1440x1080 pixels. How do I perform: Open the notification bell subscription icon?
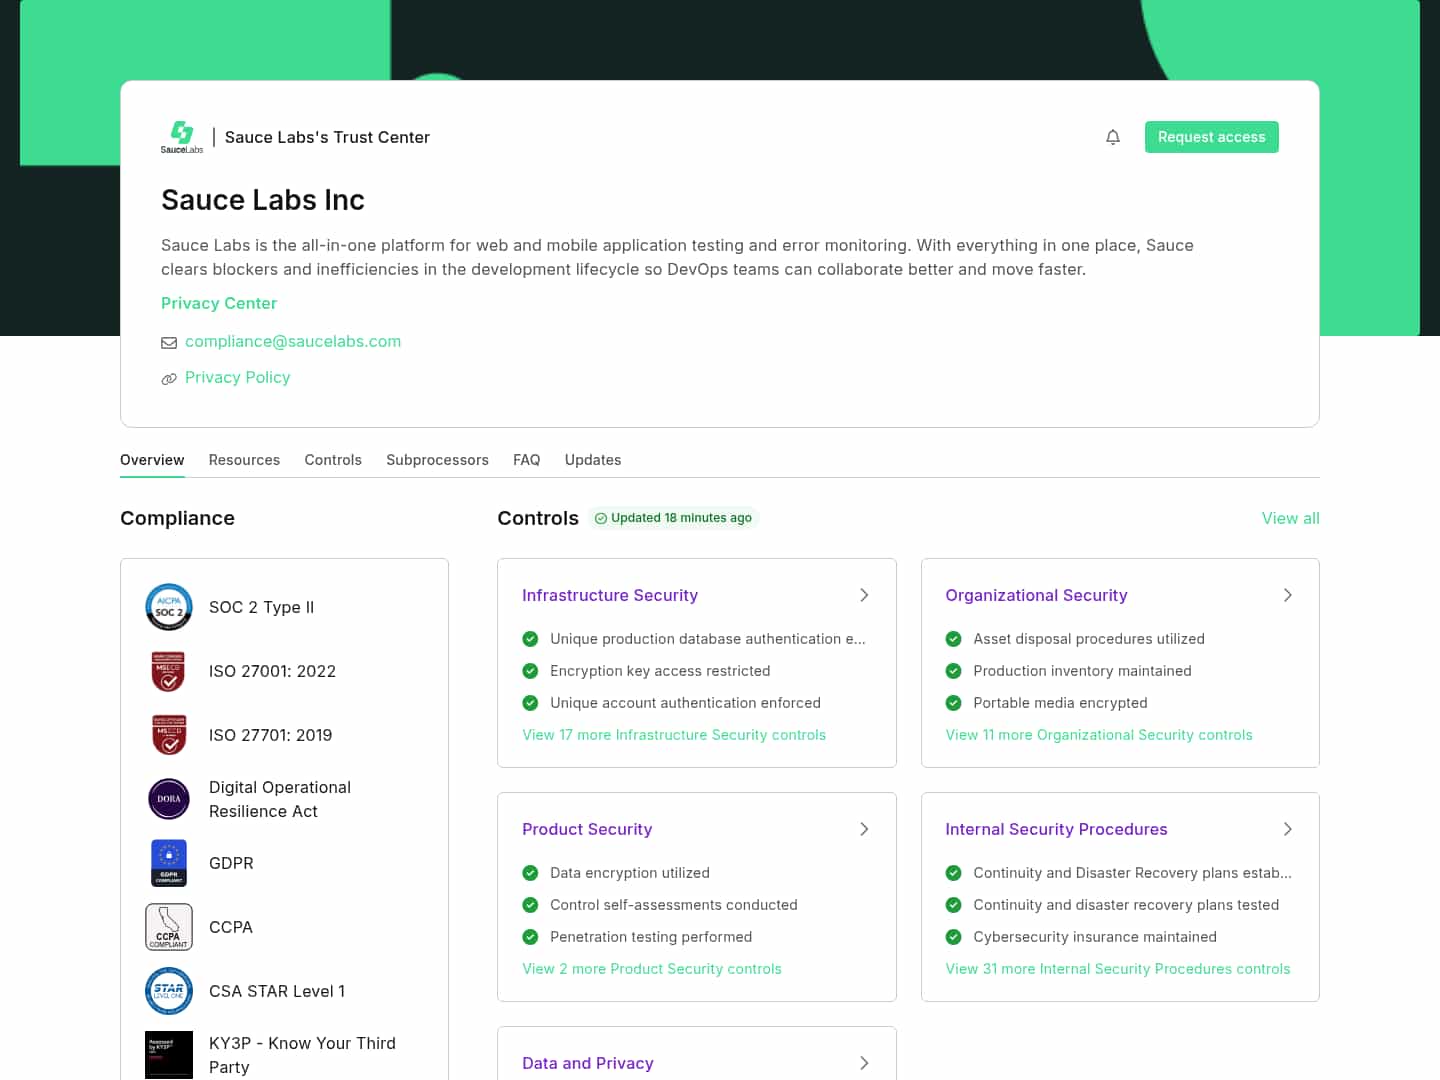(1113, 137)
